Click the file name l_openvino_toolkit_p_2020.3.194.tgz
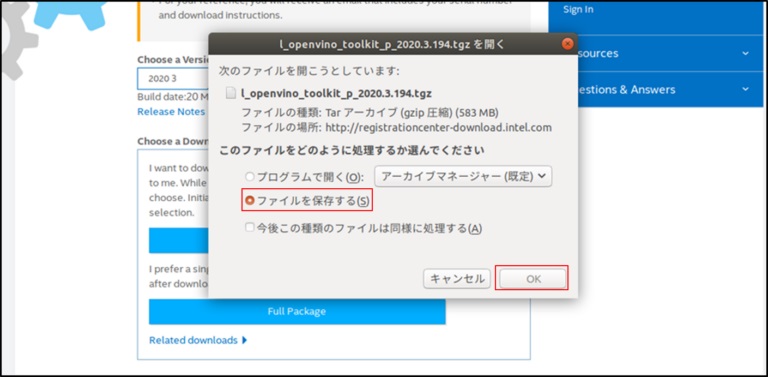Viewport: 768px width, 377px height. coord(336,93)
